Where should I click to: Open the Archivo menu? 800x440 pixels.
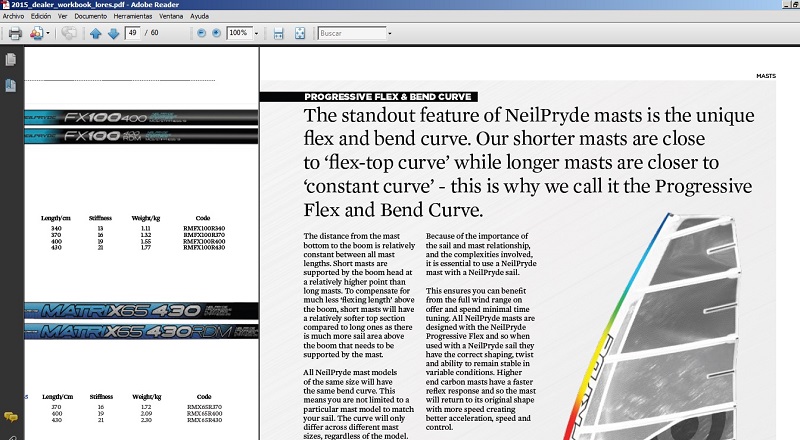(13, 16)
